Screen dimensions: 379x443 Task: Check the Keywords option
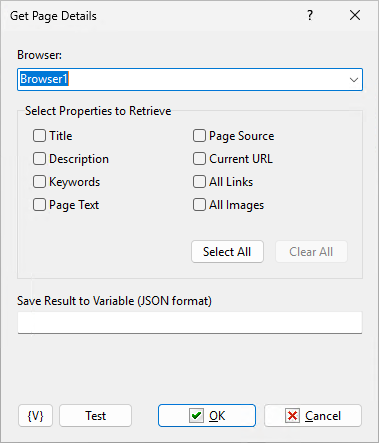pyautogui.click(x=39, y=182)
